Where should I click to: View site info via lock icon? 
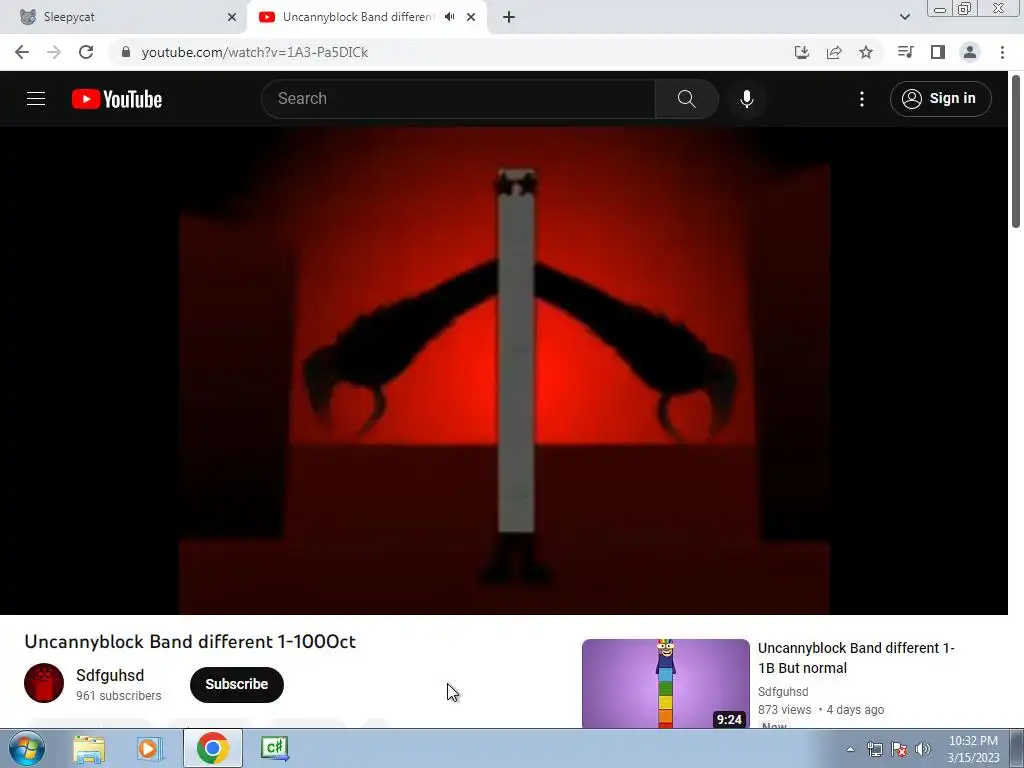pyautogui.click(x=126, y=52)
